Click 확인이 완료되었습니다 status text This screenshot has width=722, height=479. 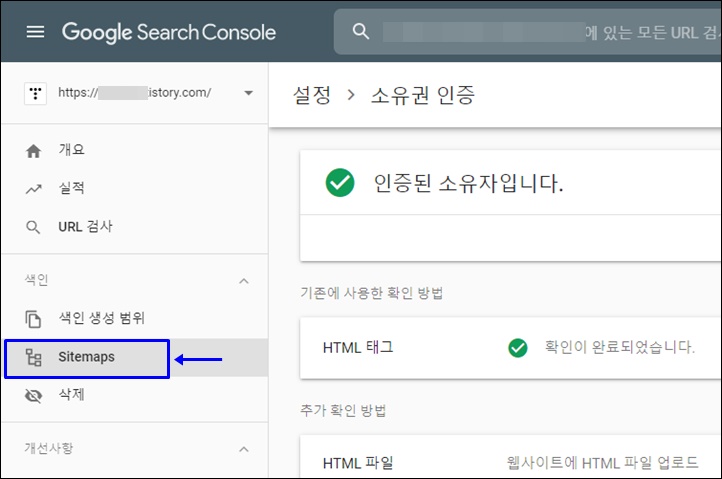tap(620, 347)
